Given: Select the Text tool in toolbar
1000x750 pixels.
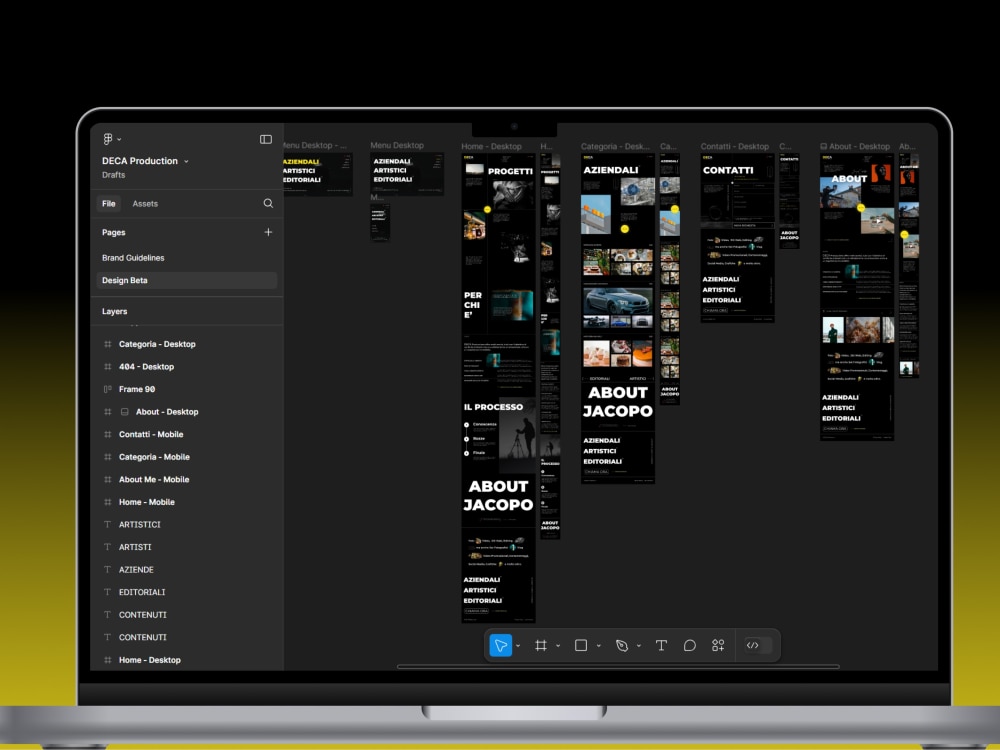Looking at the screenshot, I should coord(661,645).
